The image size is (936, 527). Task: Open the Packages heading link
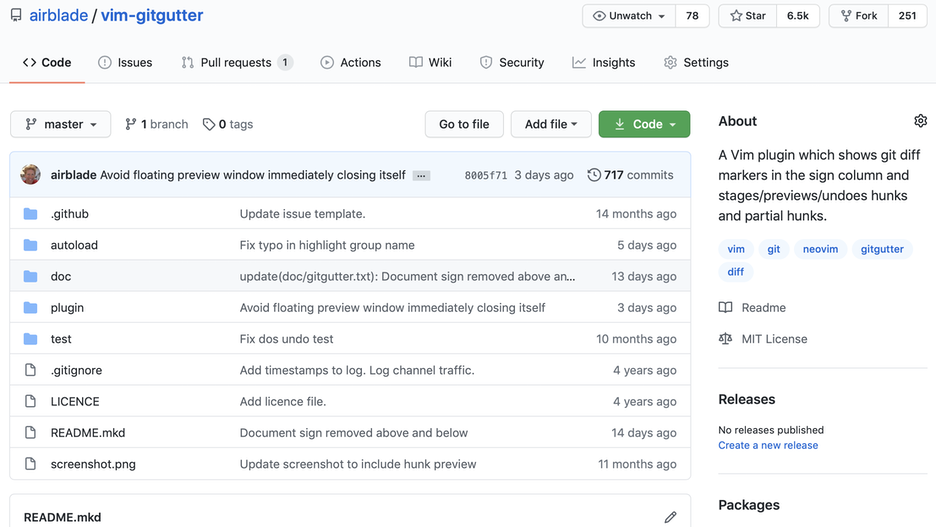749,505
